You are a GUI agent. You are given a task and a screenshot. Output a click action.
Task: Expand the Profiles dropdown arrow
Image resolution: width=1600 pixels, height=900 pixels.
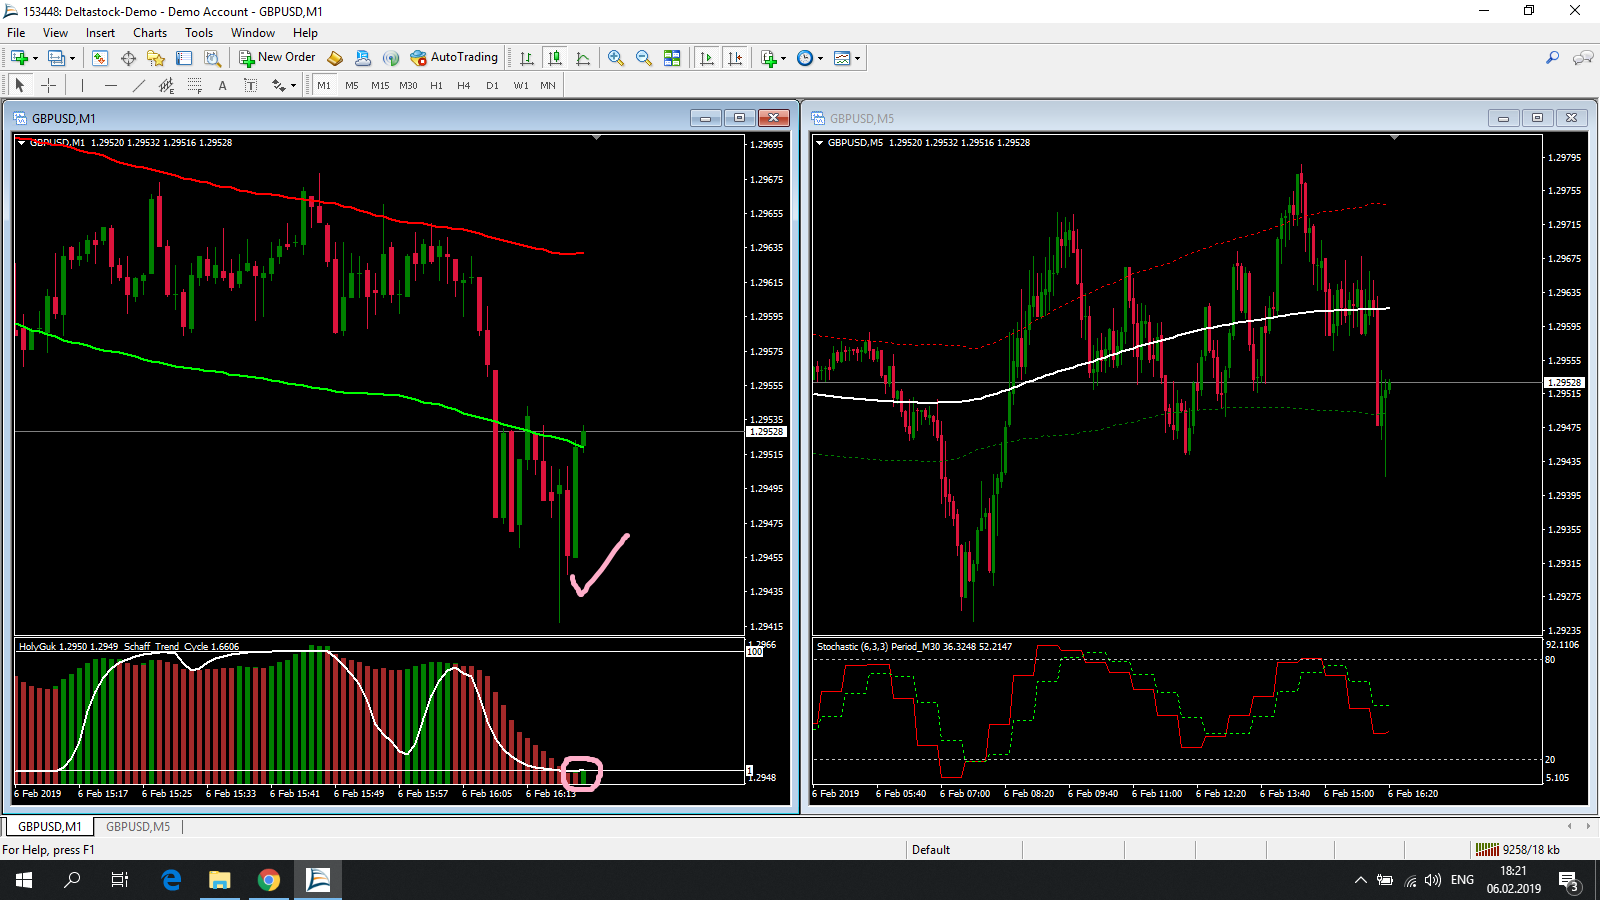(x=72, y=58)
